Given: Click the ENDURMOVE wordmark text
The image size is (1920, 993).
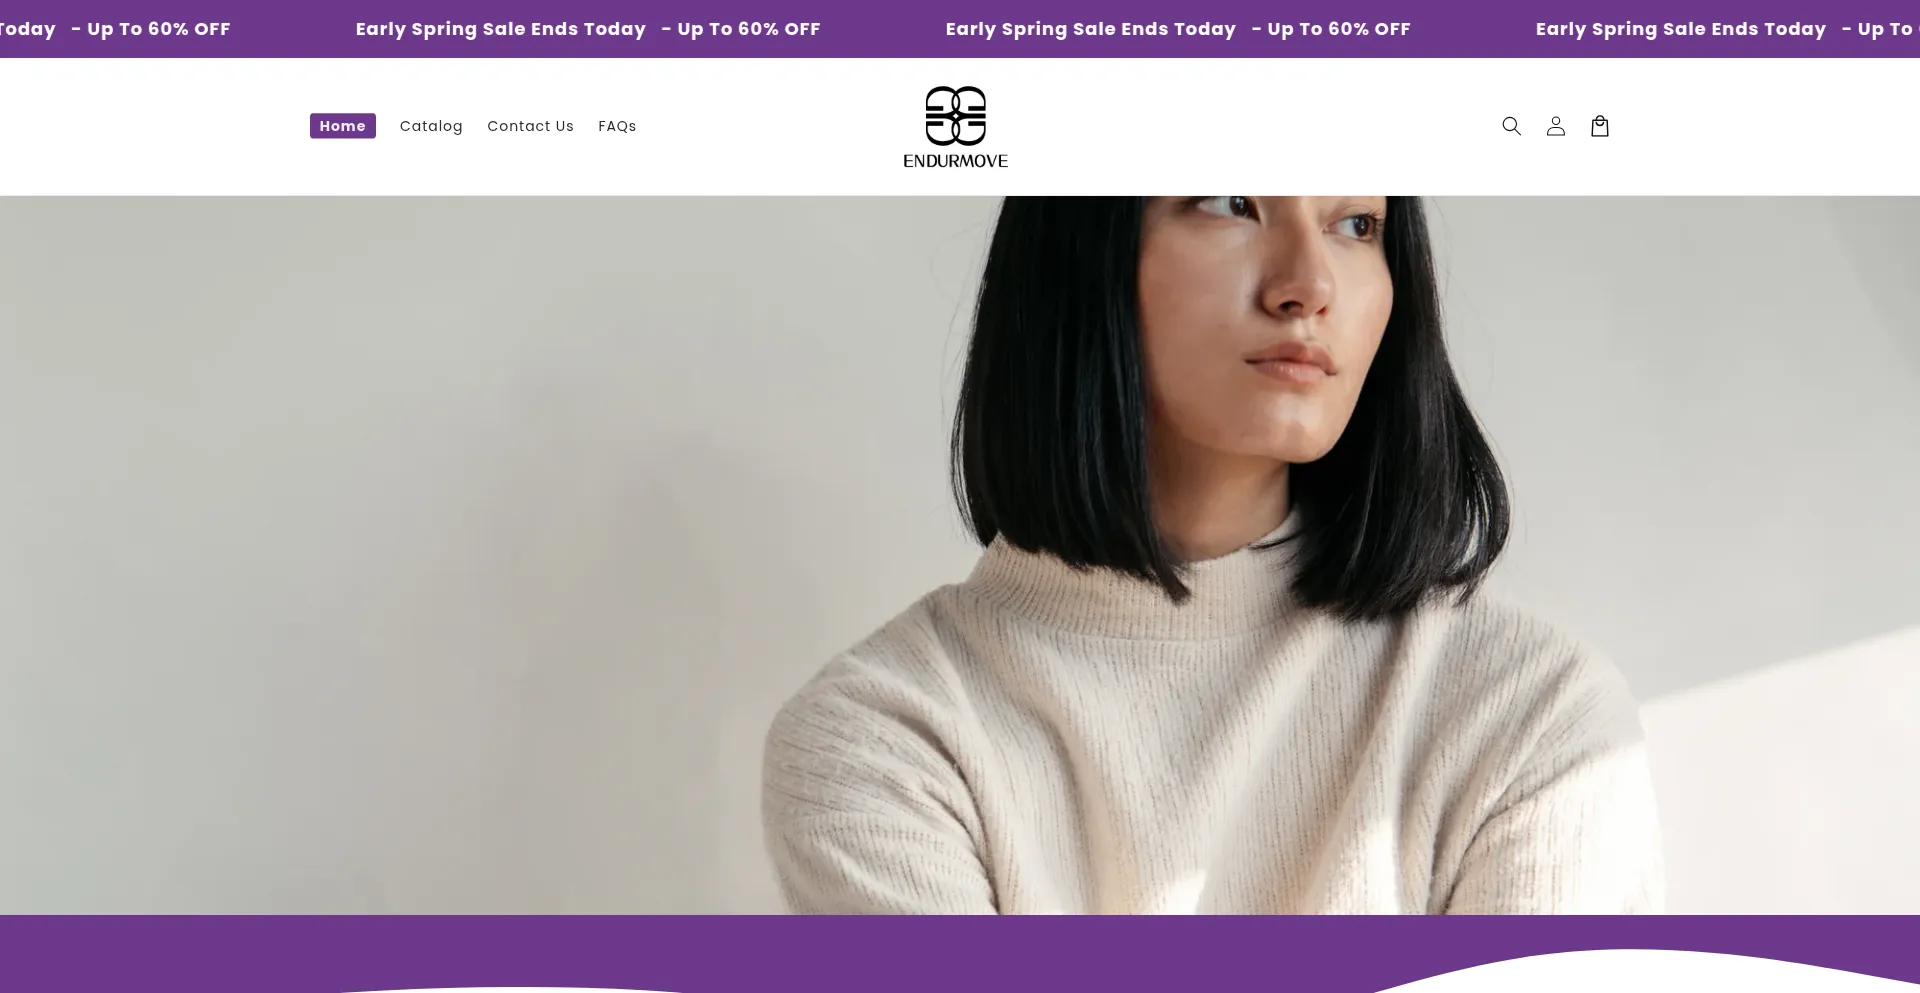Looking at the screenshot, I should pyautogui.click(x=955, y=161).
